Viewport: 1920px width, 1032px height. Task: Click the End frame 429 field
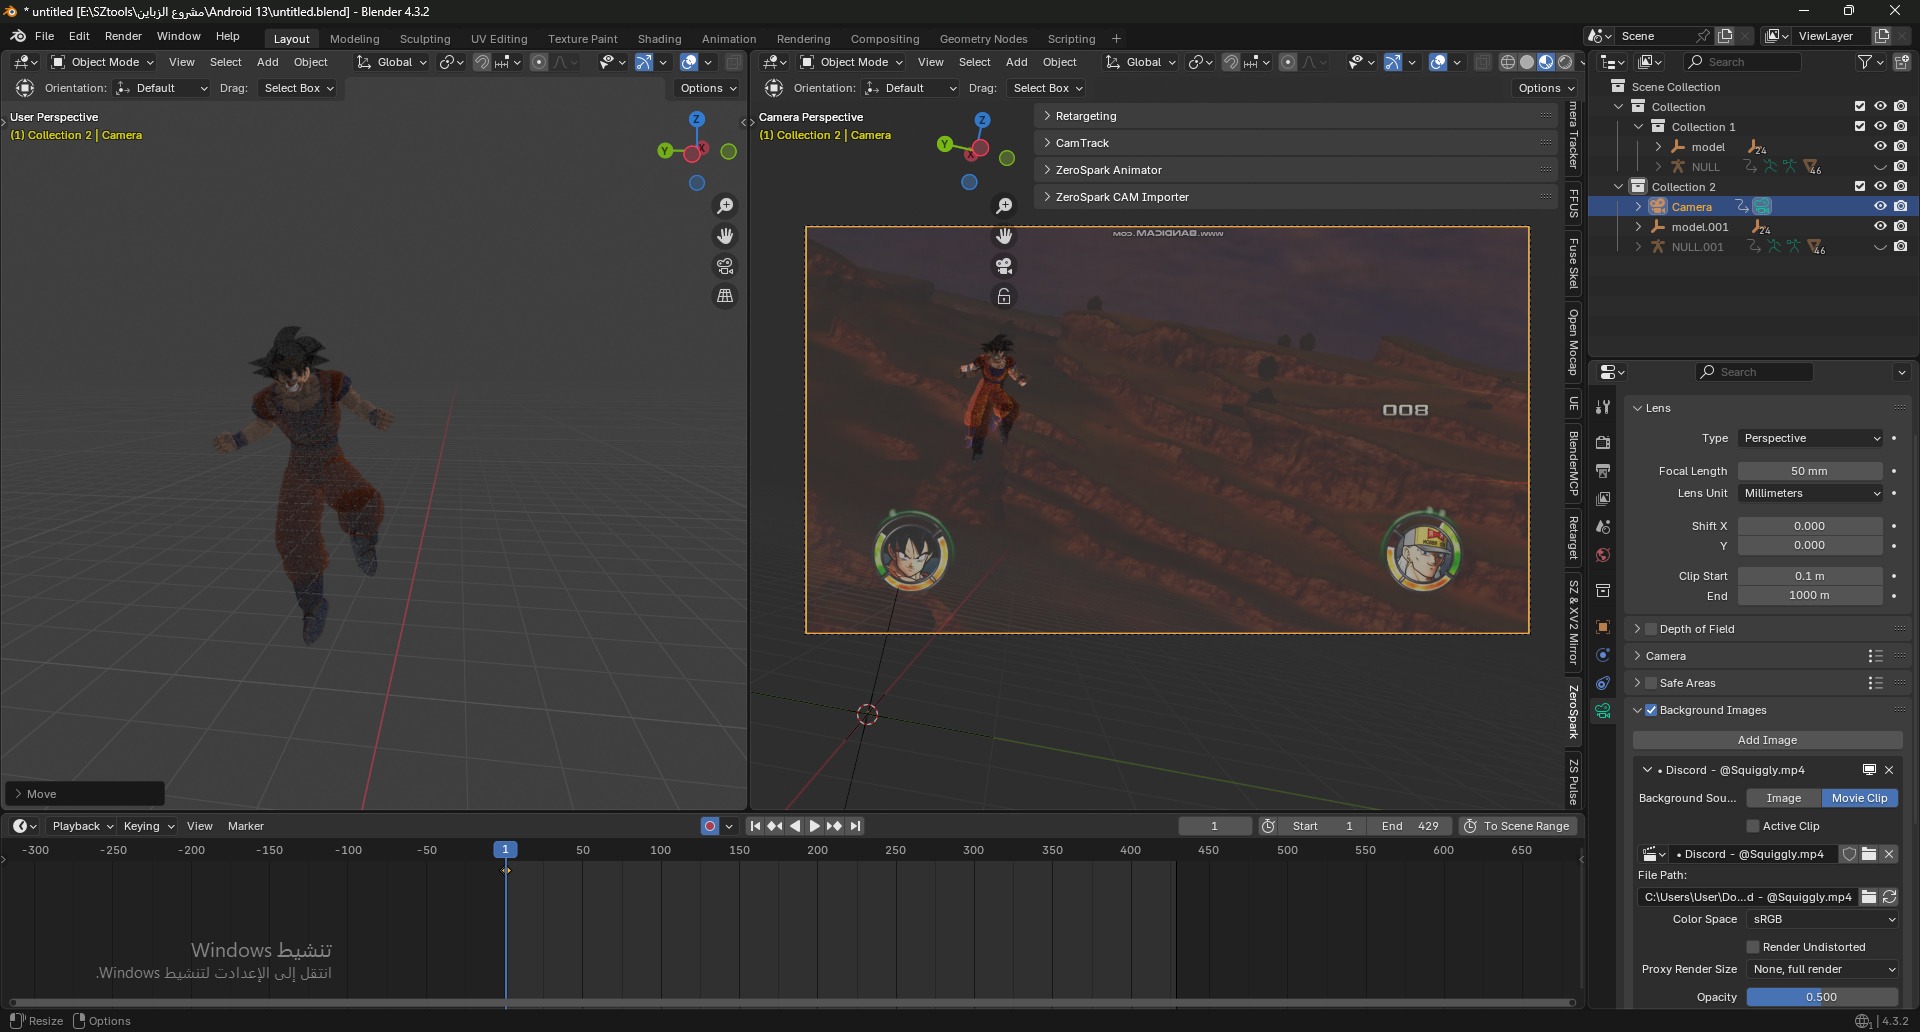pyautogui.click(x=1410, y=826)
